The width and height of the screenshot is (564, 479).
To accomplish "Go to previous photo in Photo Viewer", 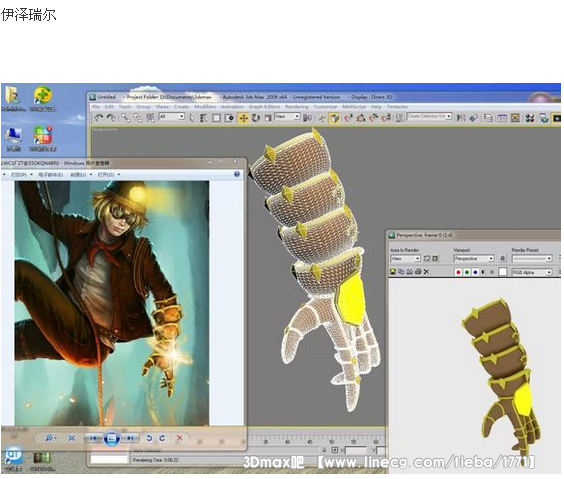I will click(93, 438).
